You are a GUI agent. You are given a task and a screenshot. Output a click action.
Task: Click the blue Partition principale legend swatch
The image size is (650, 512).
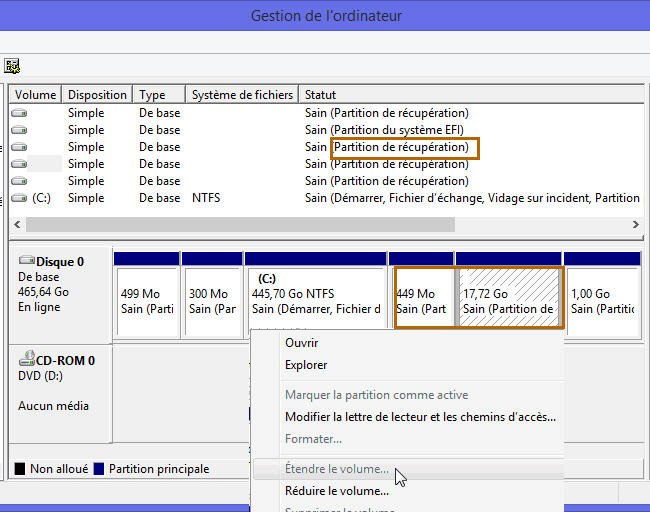pos(99,469)
